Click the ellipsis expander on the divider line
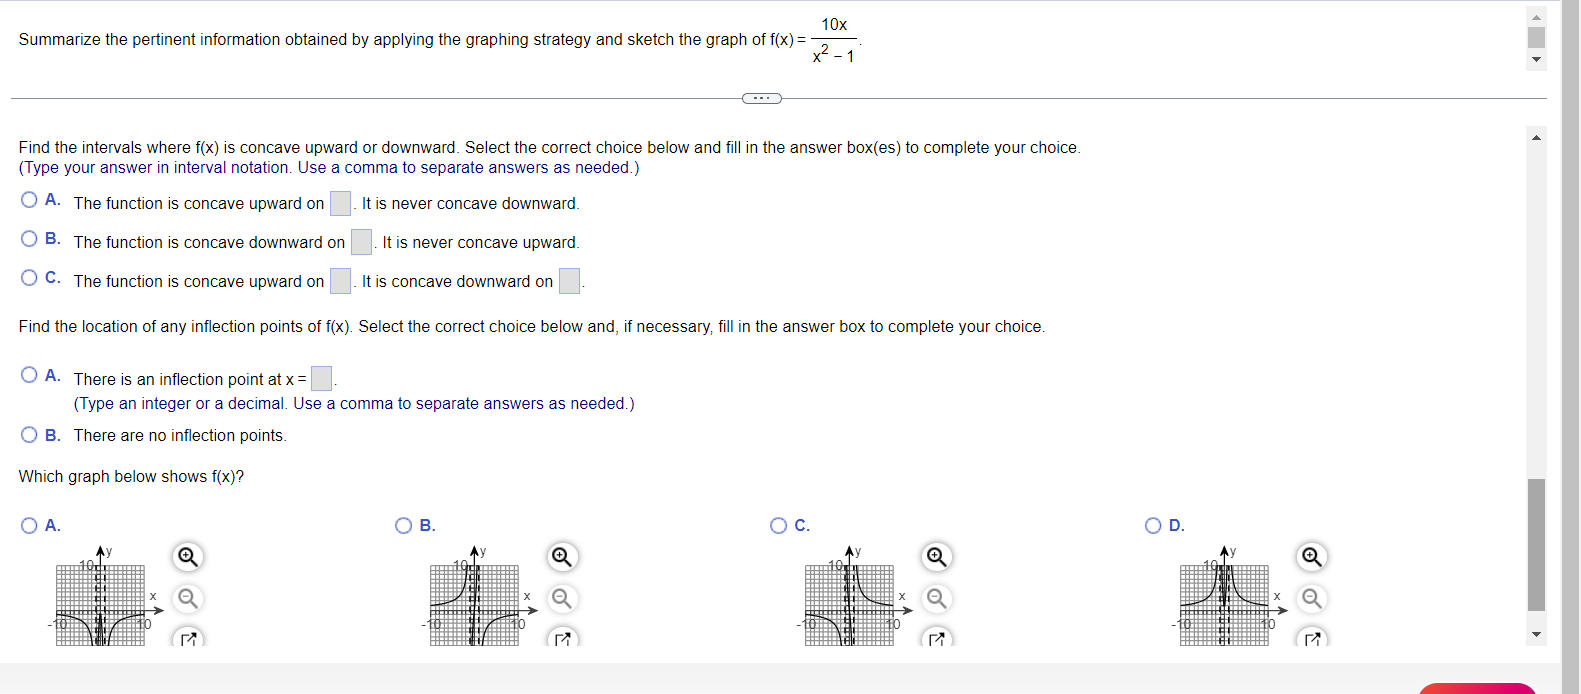The image size is (1581, 694). pyautogui.click(x=761, y=98)
